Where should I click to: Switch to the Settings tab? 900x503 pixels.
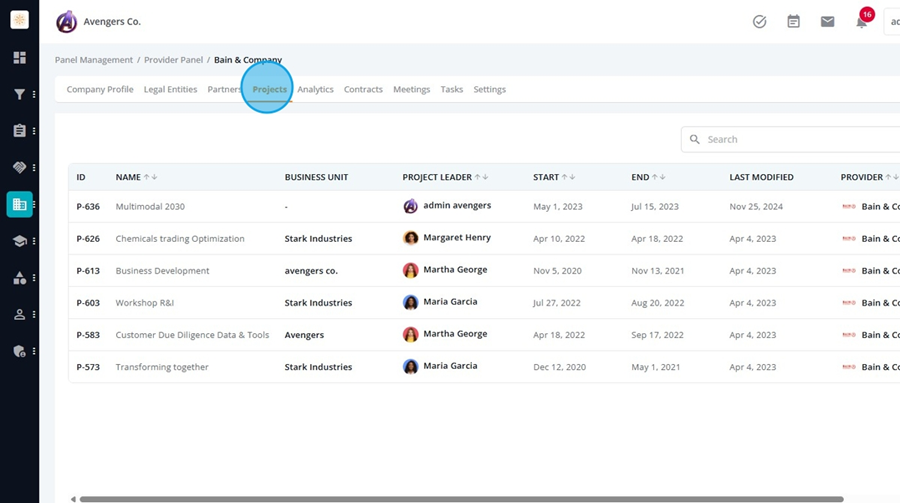[x=490, y=89]
